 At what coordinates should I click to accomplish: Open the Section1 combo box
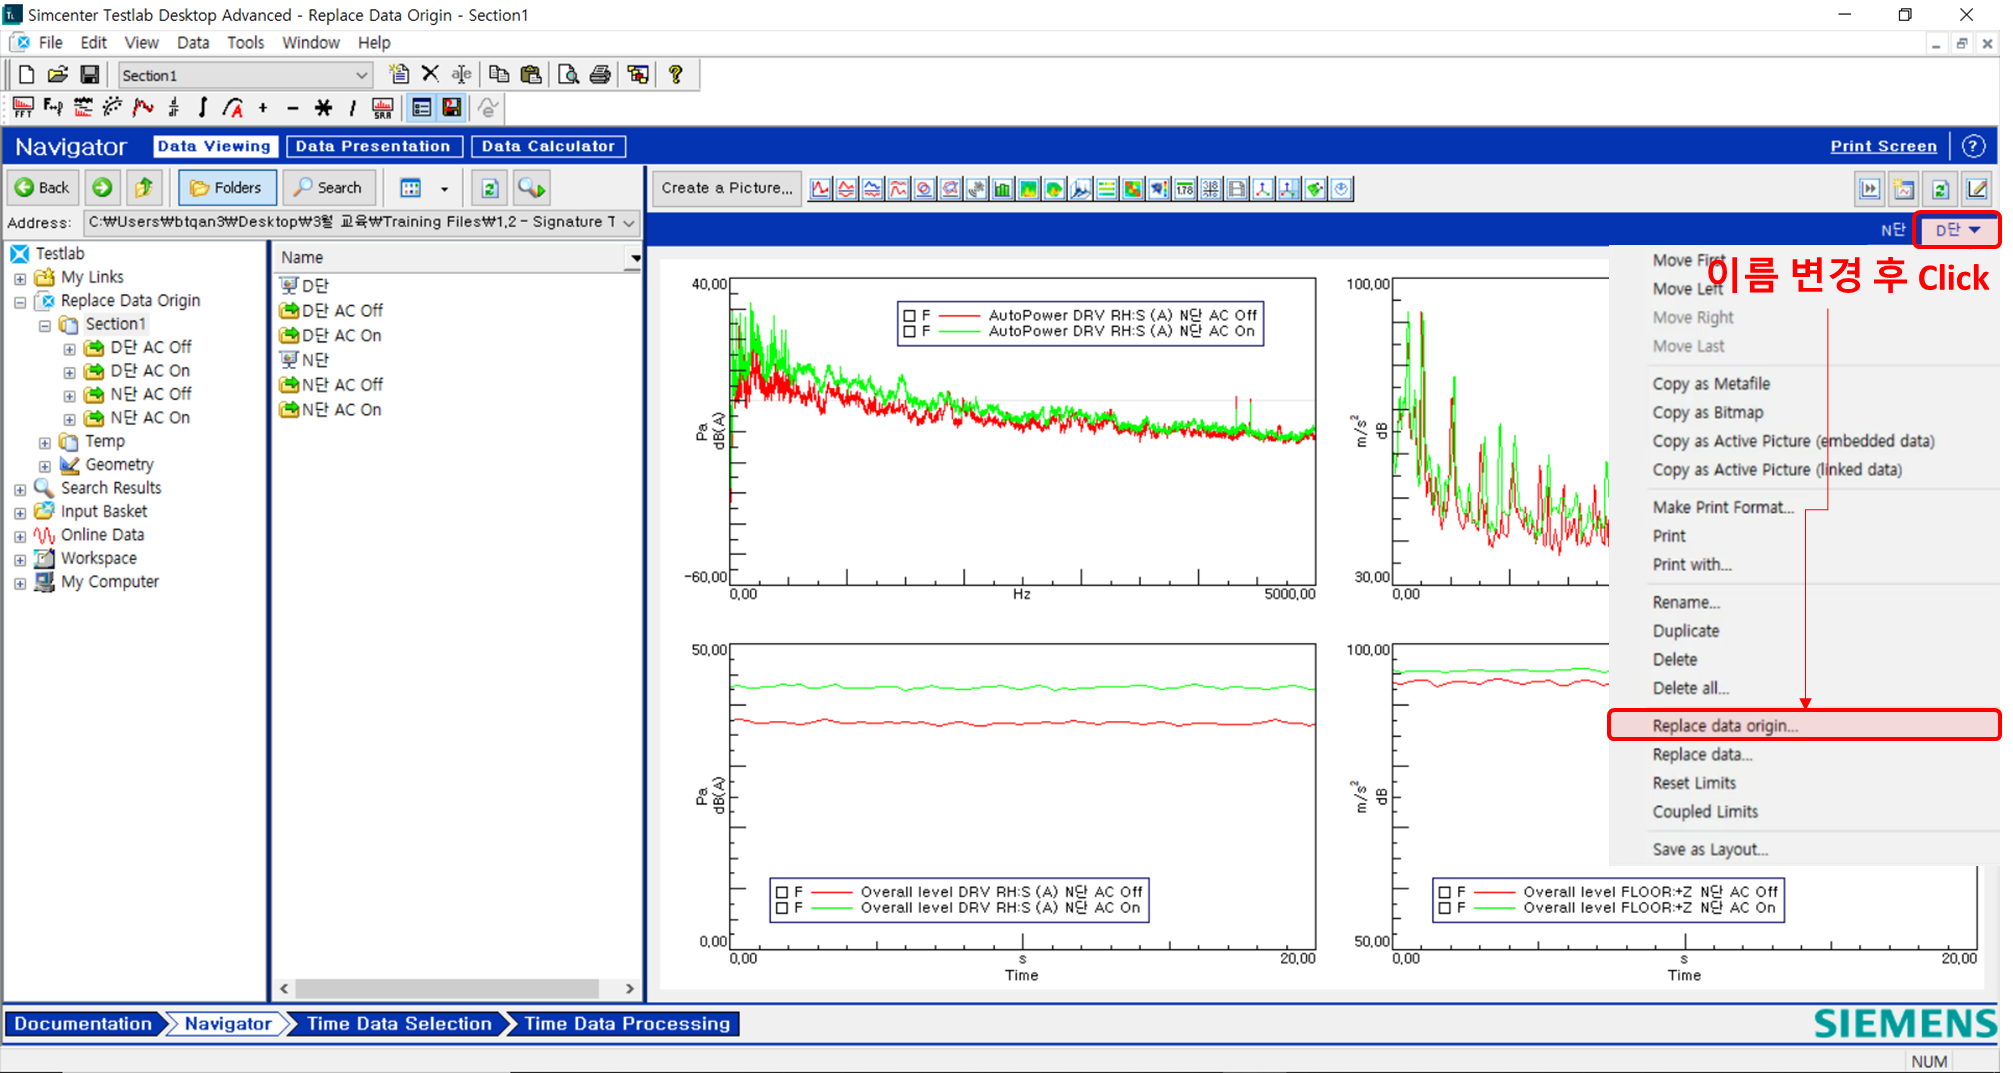click(x=245, y=75)
